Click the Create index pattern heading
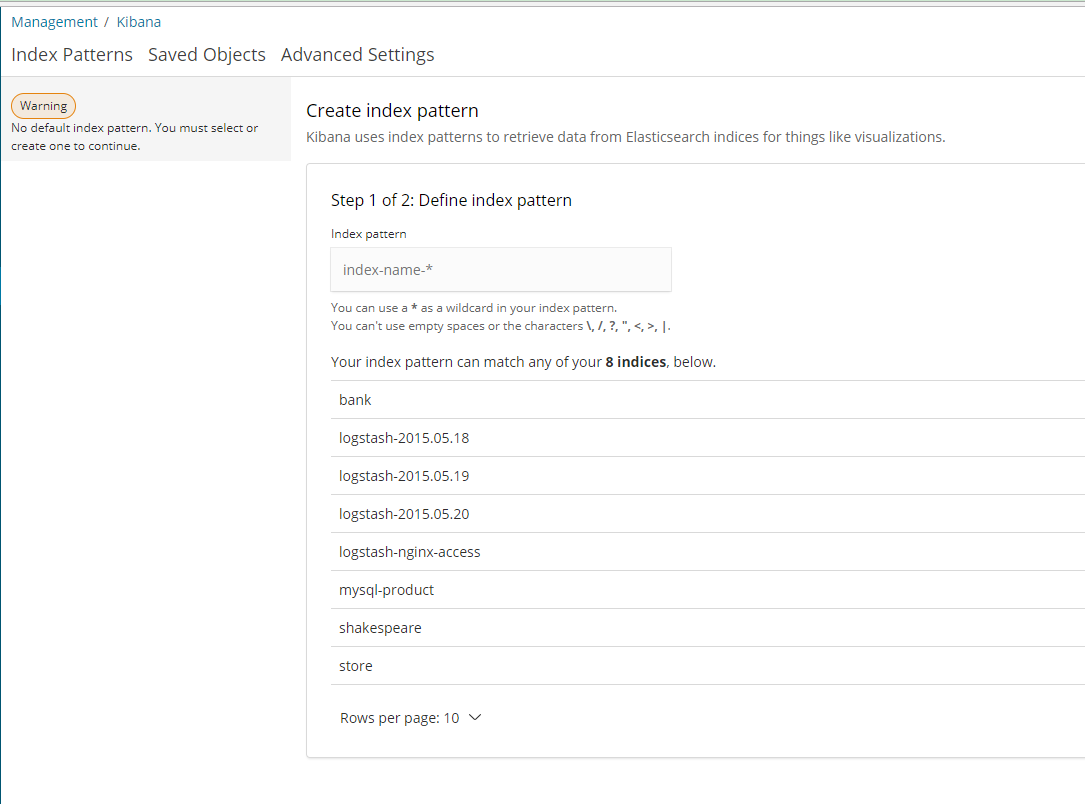The height and width of the screenshot is (804, 1085). [392, 111]
